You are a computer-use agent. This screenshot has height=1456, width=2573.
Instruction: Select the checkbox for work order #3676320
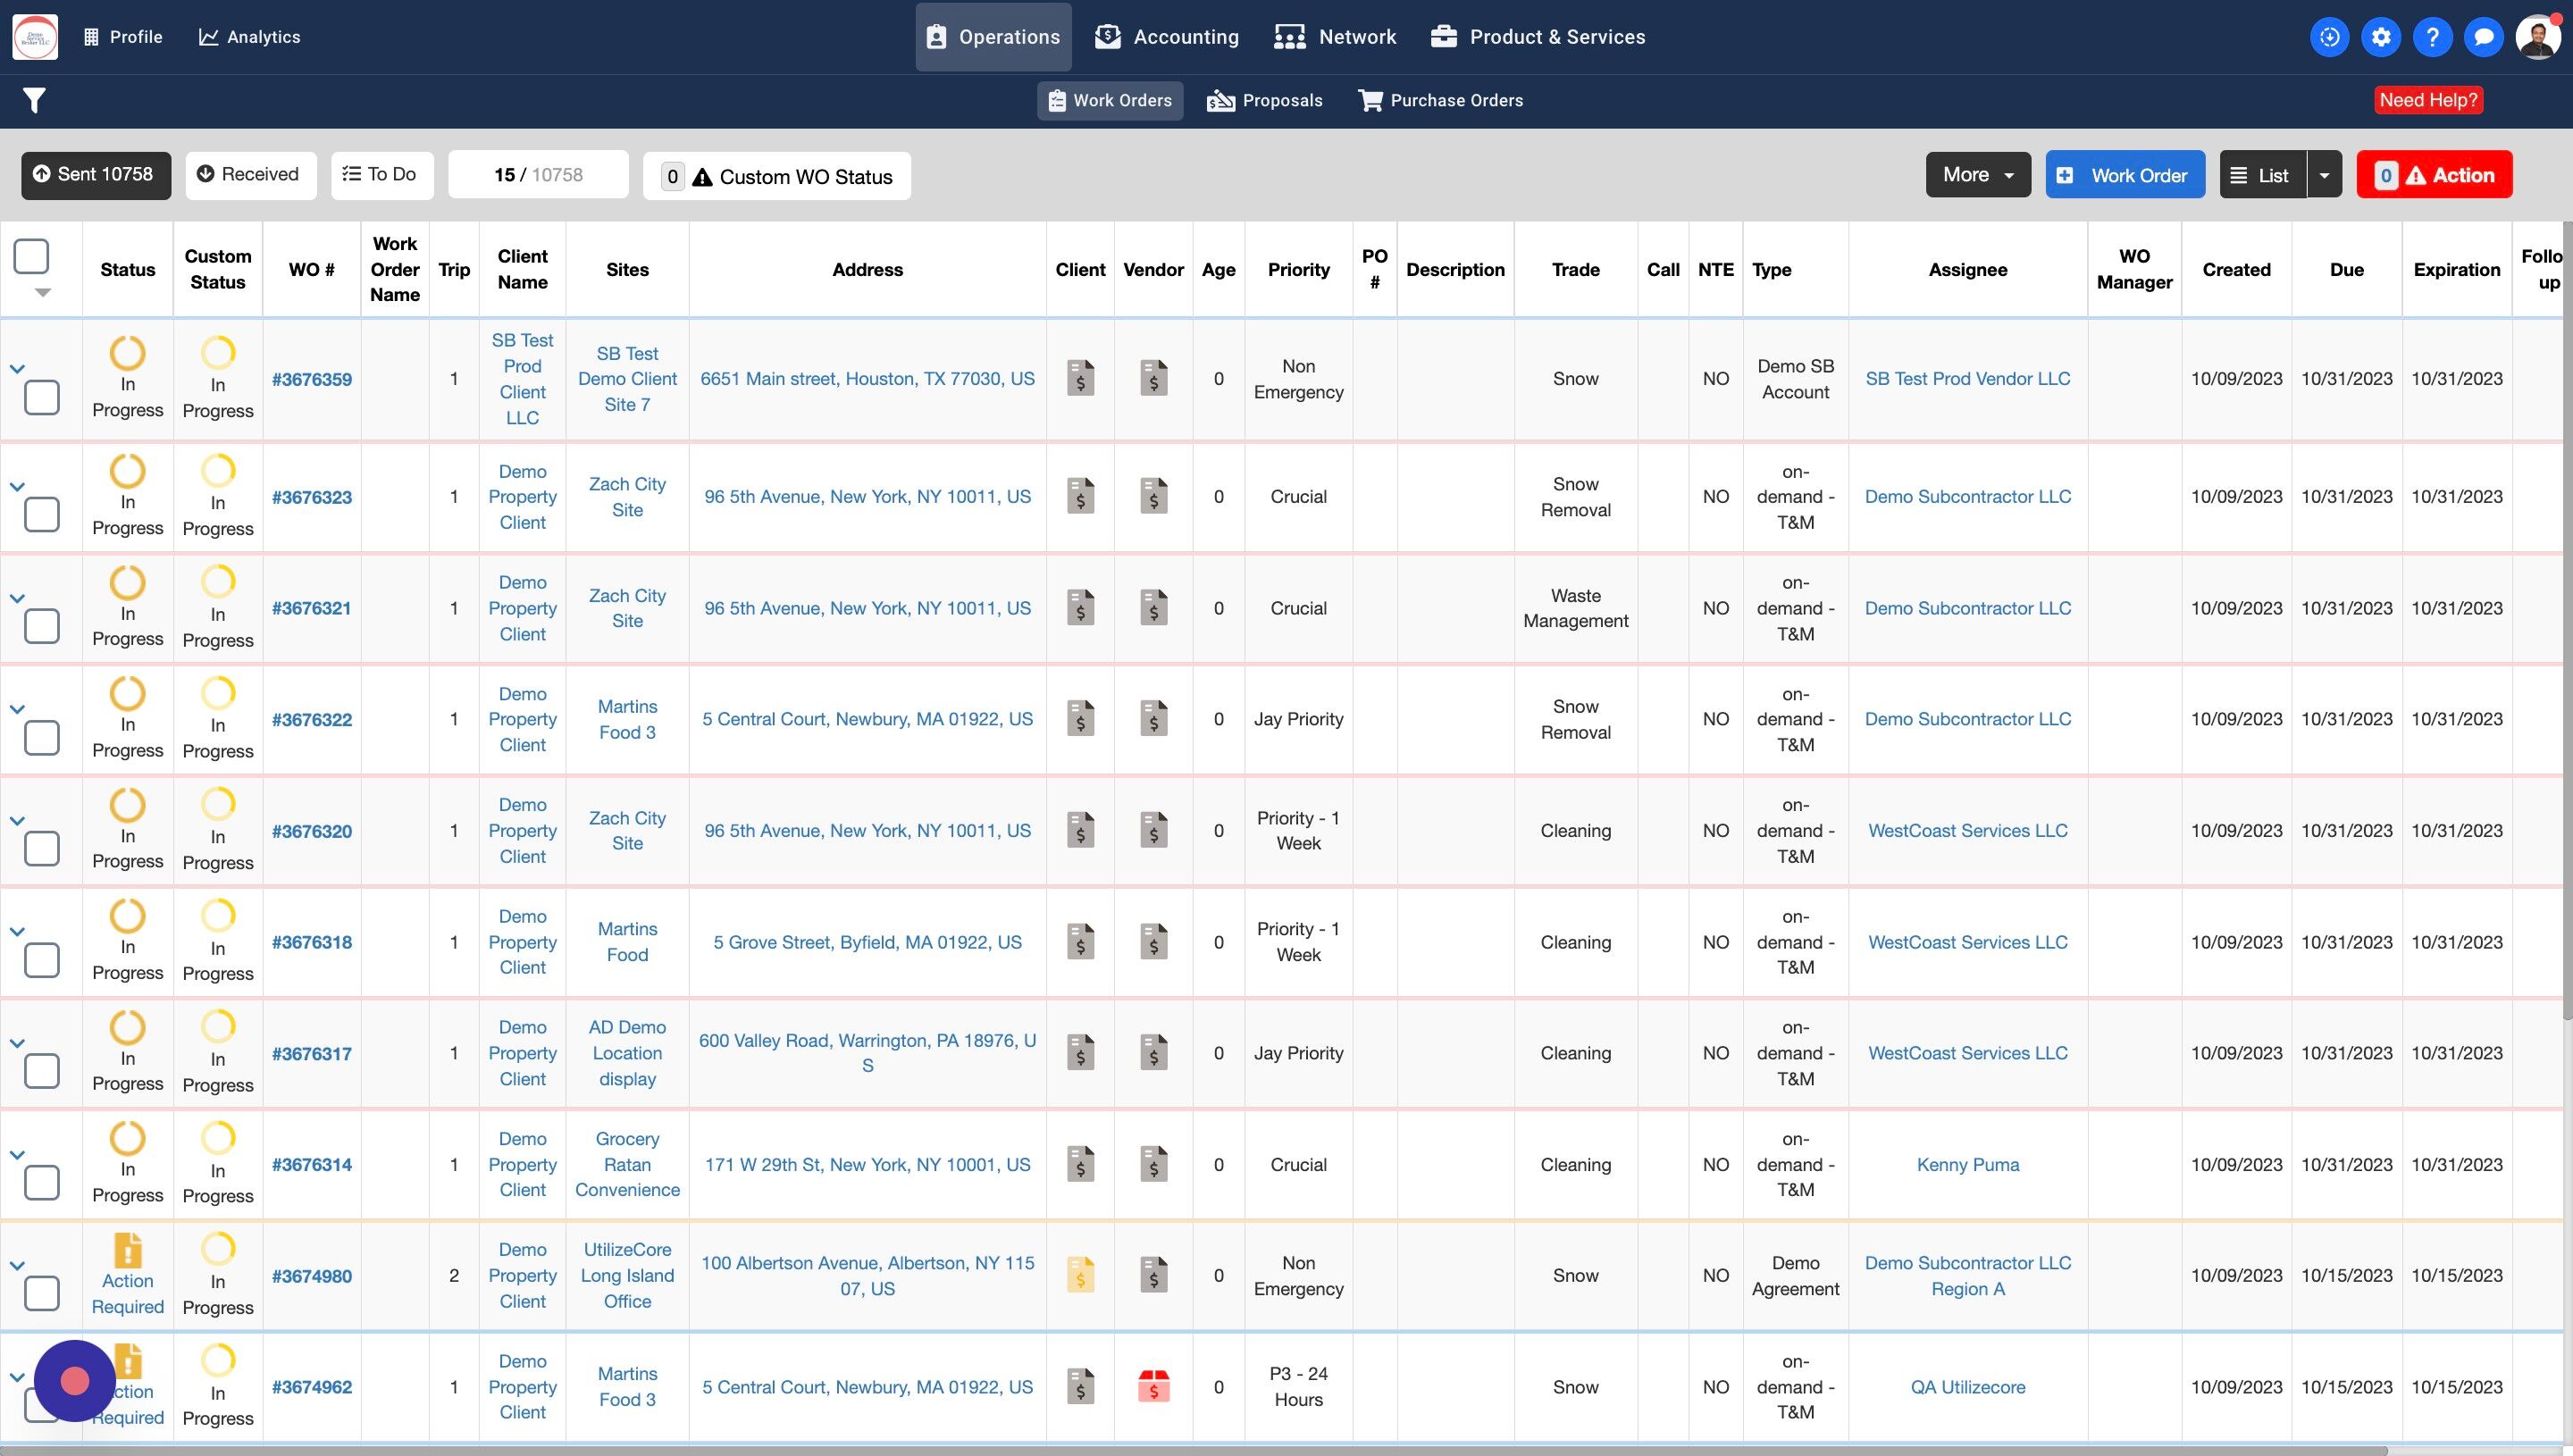click(41, 848)
